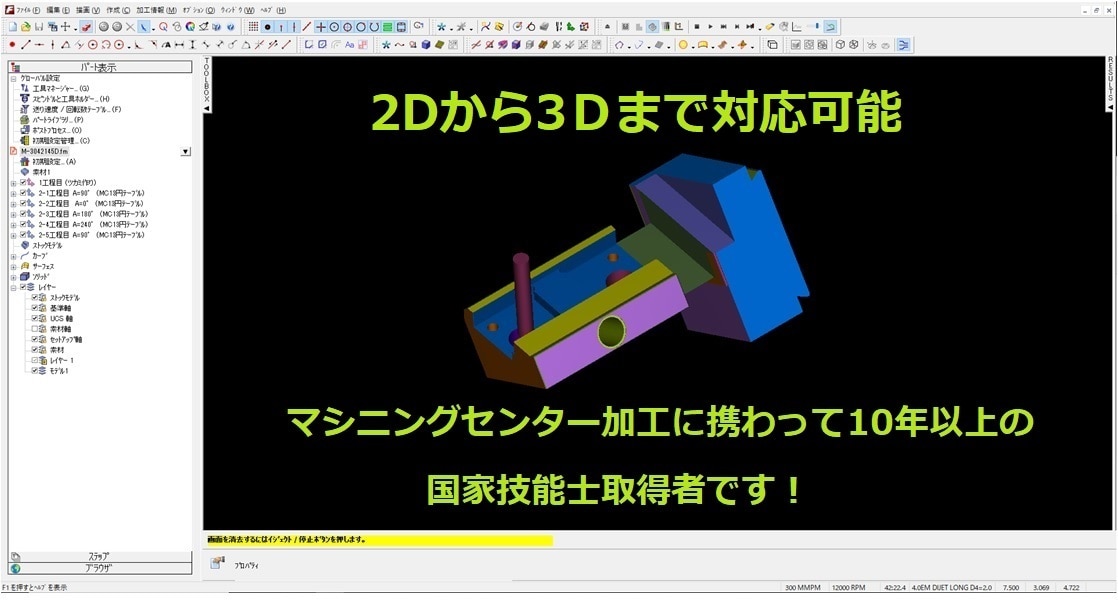Toggle checkbox for 1工程目 (ツカミ作り)
Viewport: 1118px width, 600px height.
pos(23,182)
